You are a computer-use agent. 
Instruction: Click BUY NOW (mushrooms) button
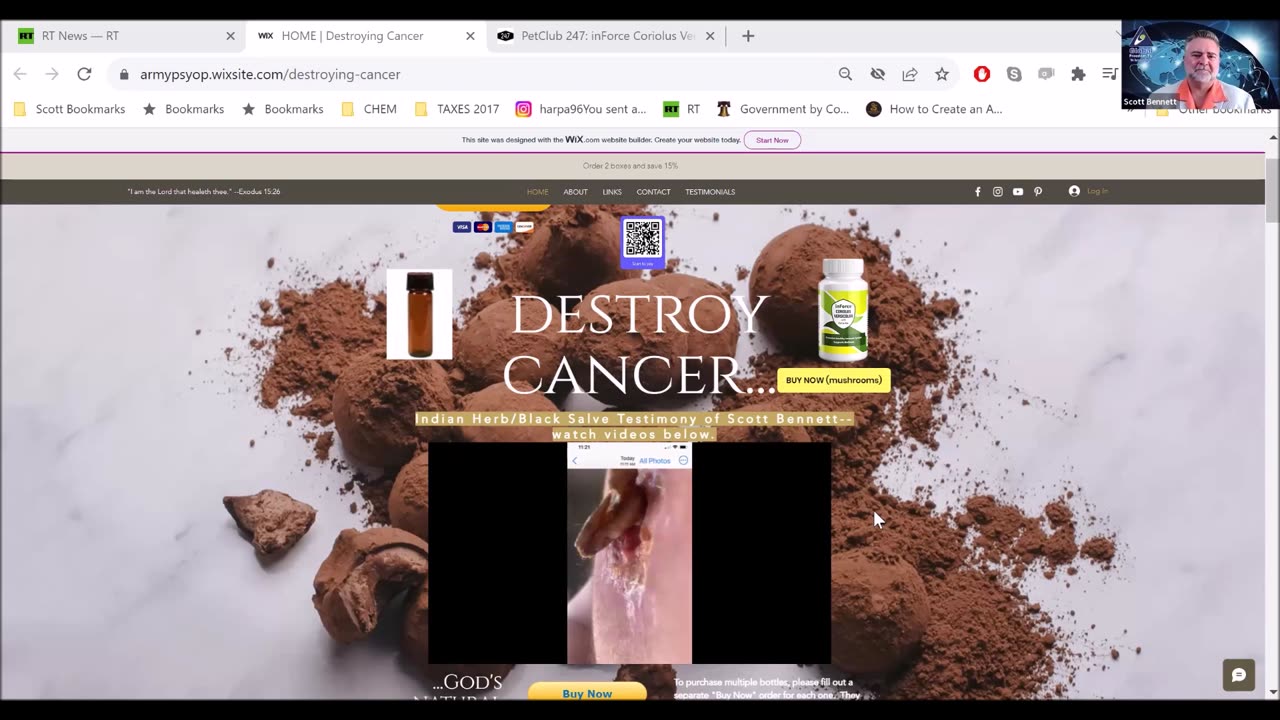tap(834, 380)
